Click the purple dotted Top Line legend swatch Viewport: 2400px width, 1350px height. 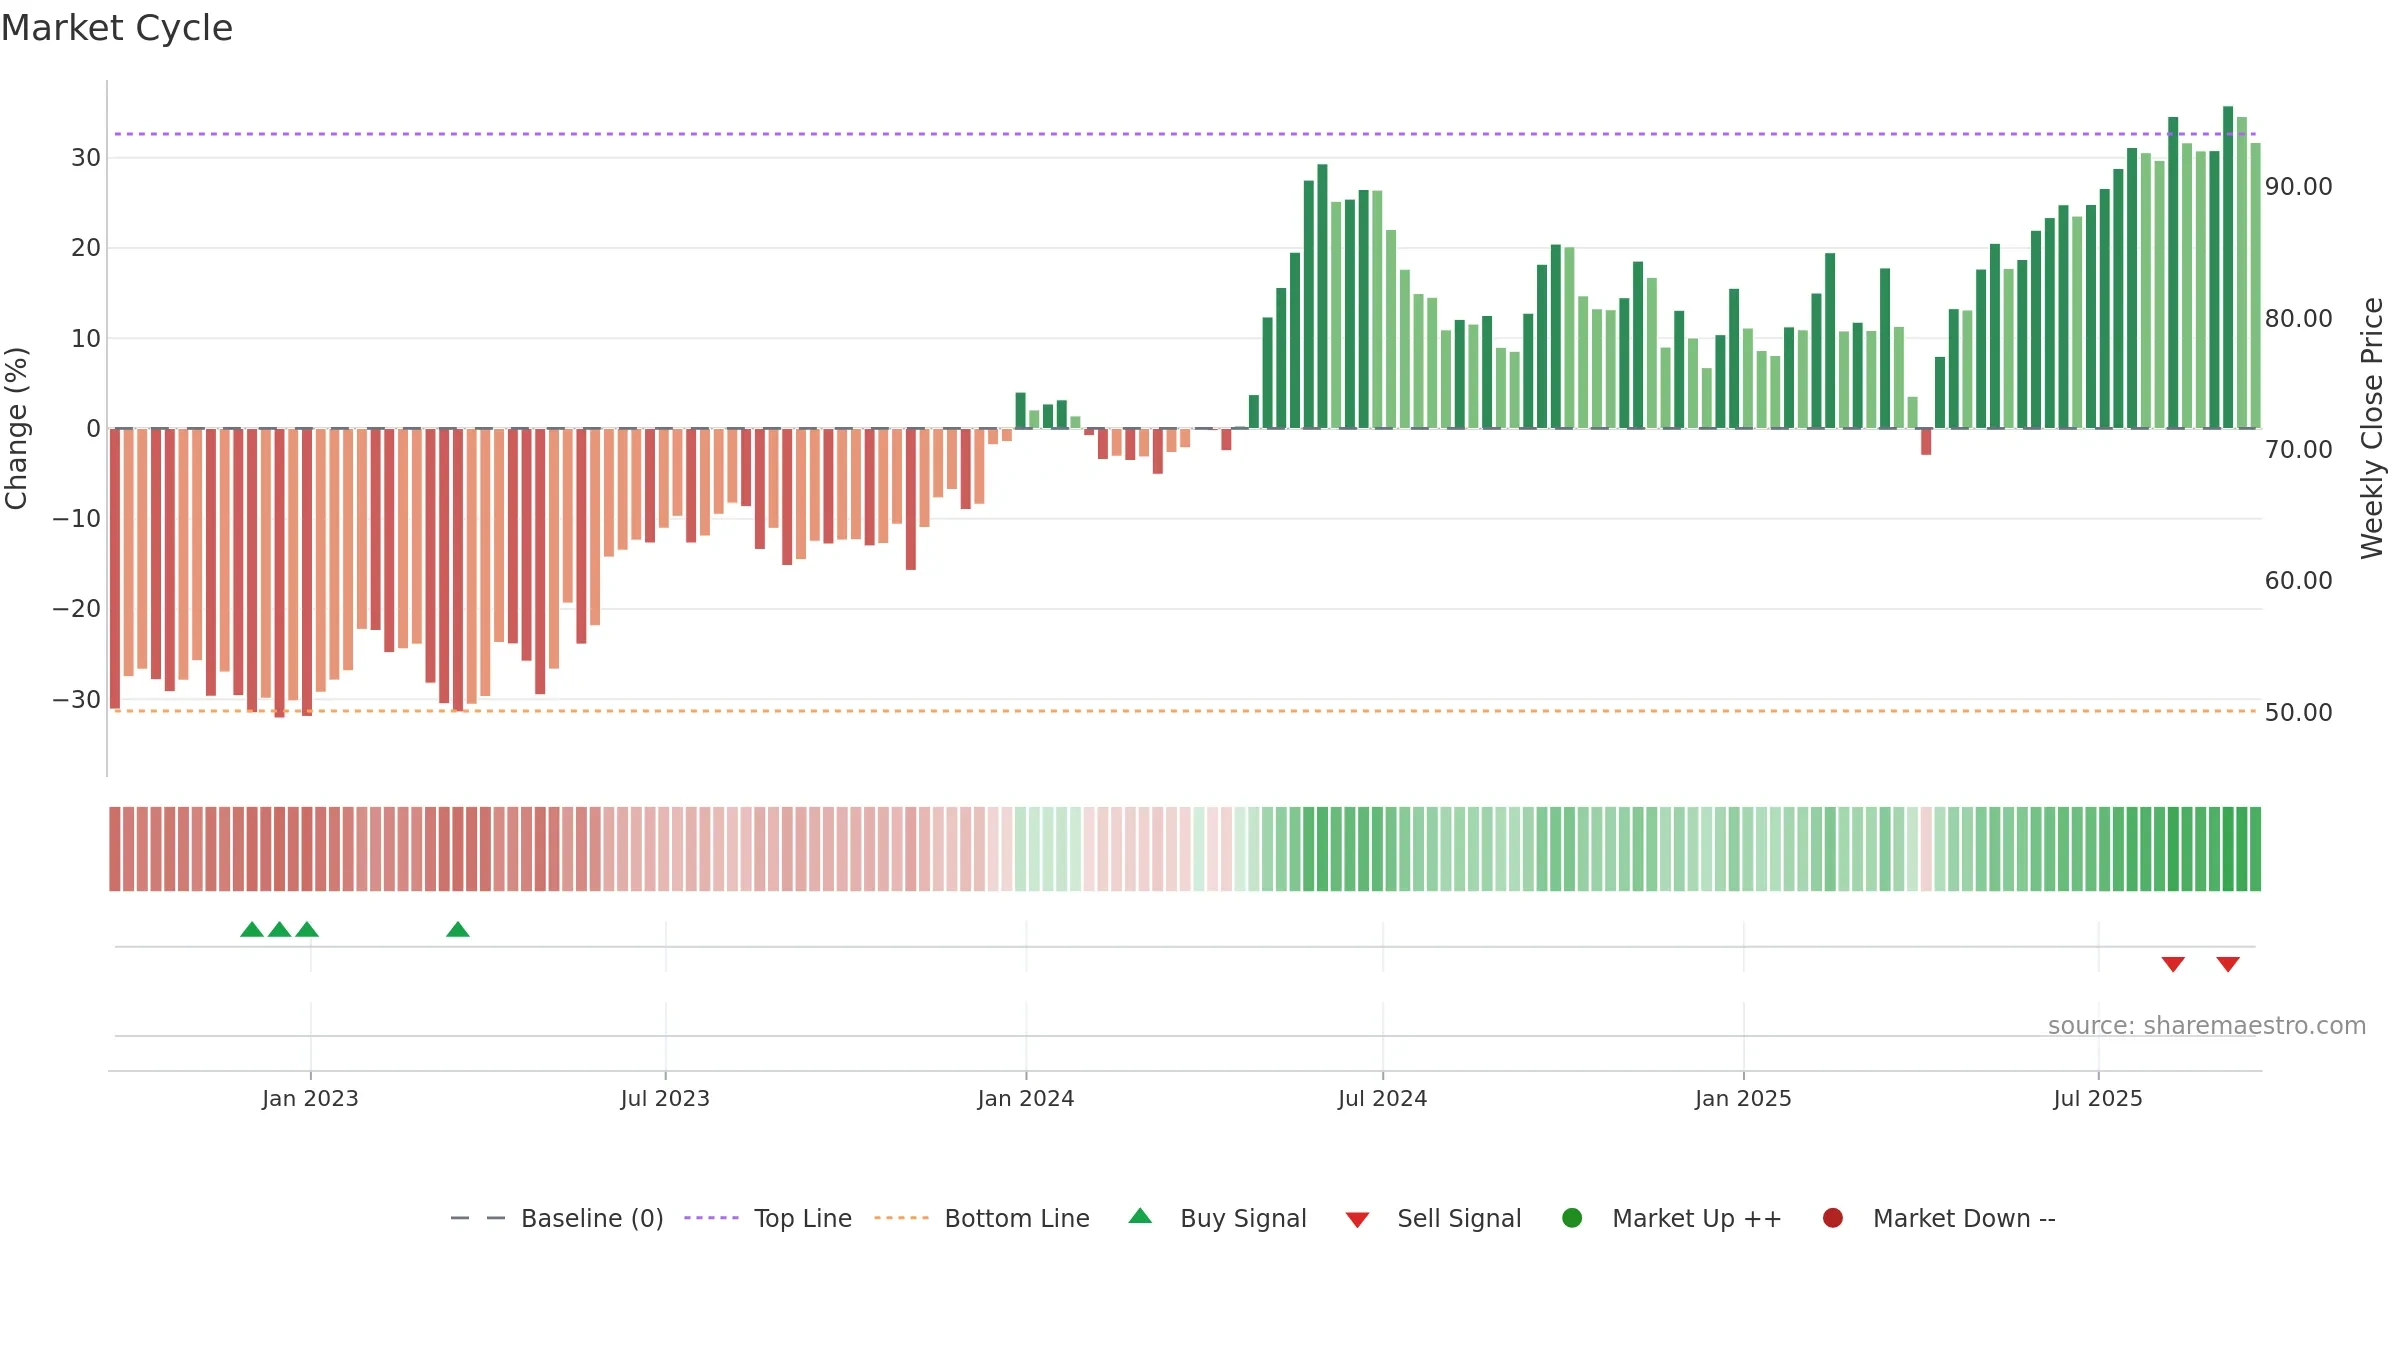(x=711, y=1218)
